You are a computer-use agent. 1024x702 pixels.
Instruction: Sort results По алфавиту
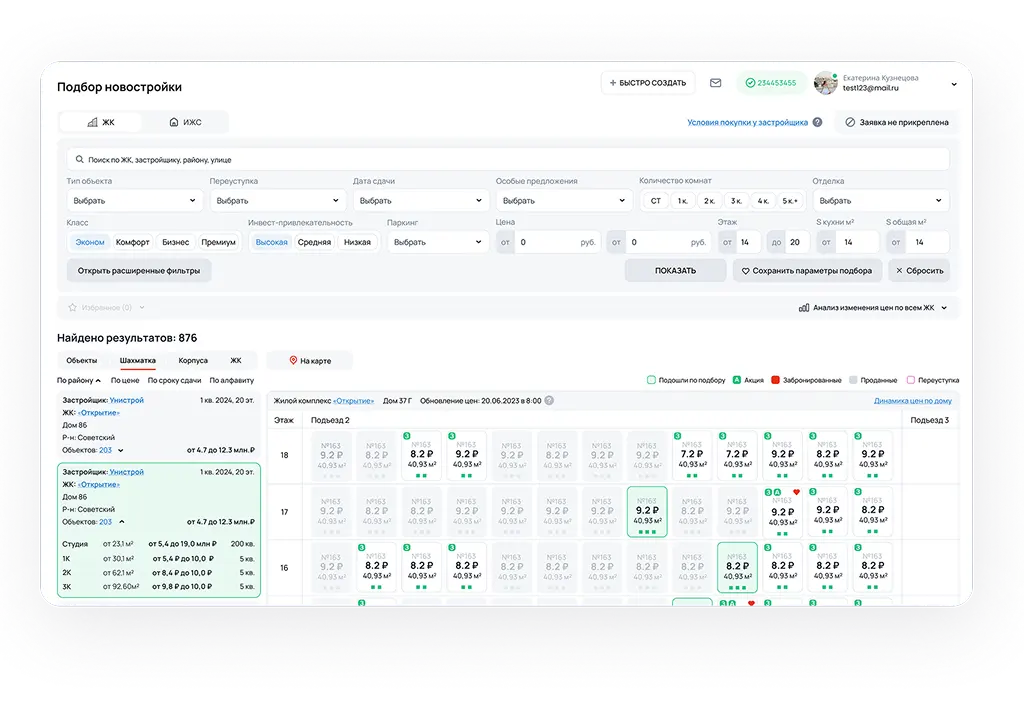[232, 380]
